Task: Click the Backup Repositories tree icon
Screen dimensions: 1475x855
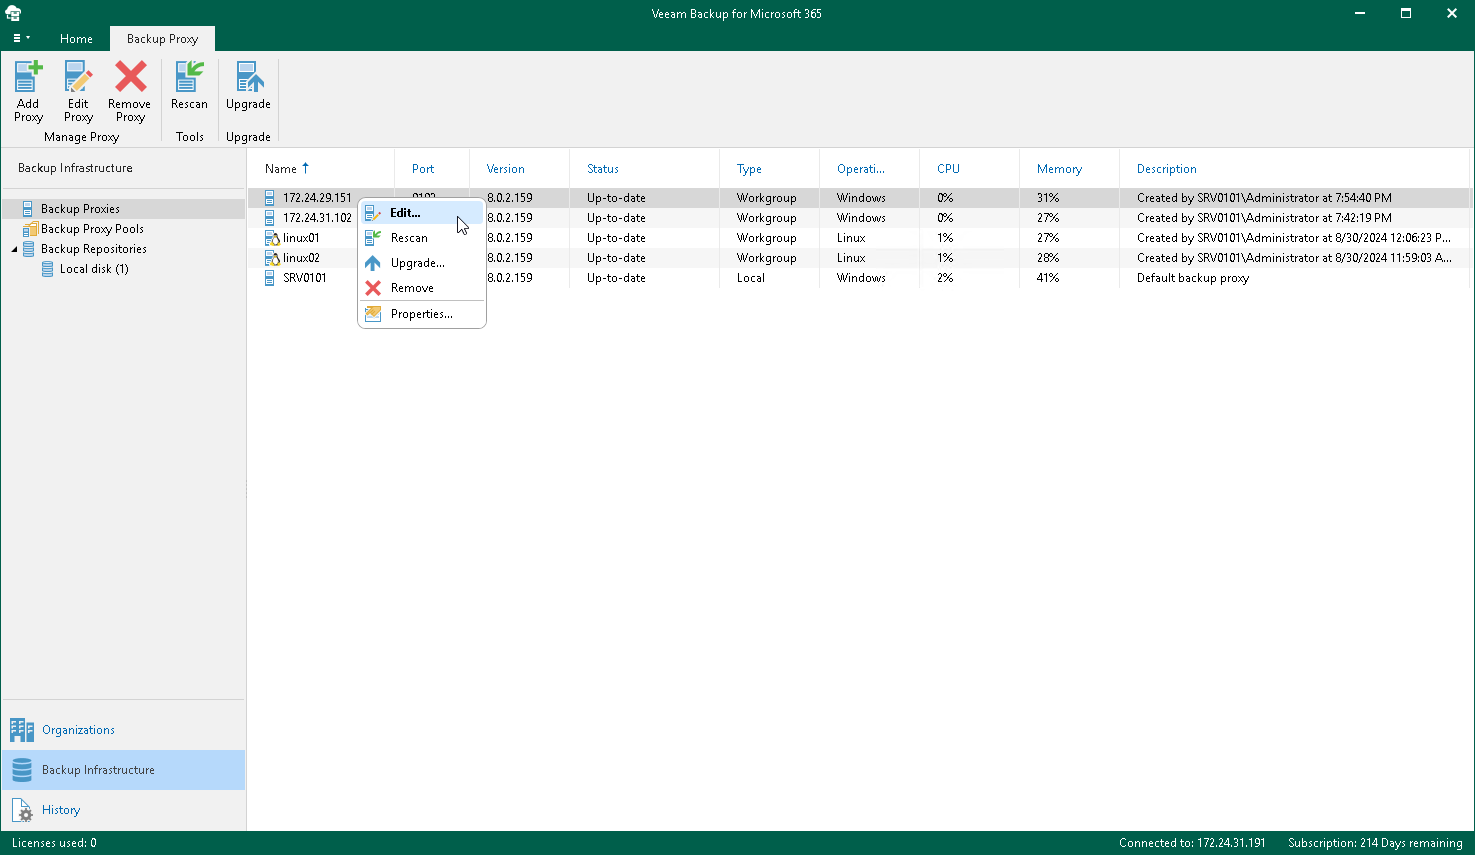Action: pyautogui.click(x=29, y=249)
